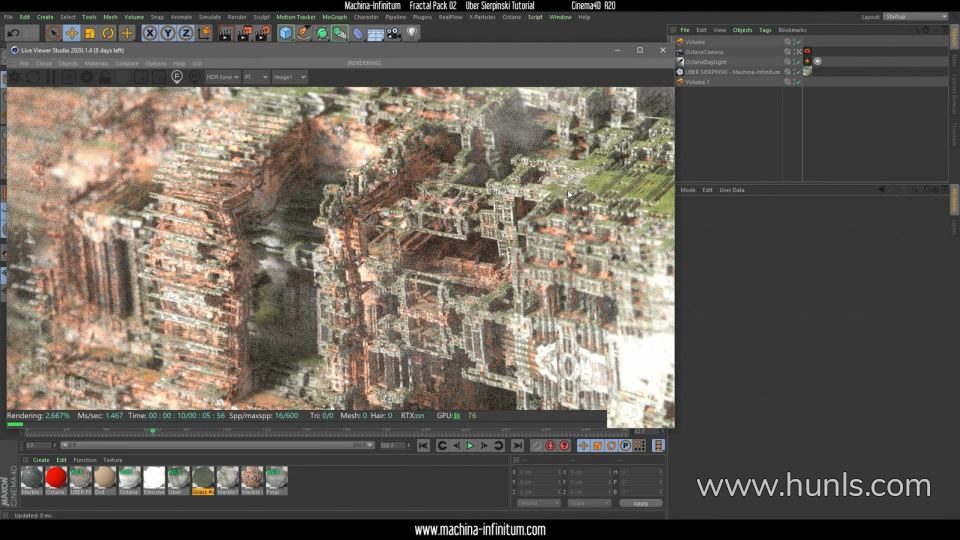Open the Layout Startup dropdown

[x=914, y=17]
